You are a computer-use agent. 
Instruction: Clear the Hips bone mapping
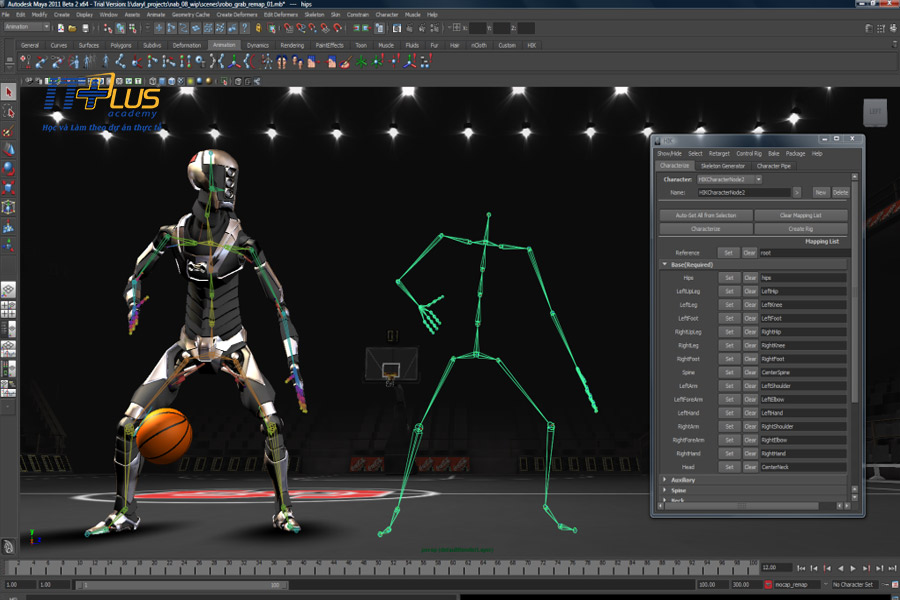[750, 278]
